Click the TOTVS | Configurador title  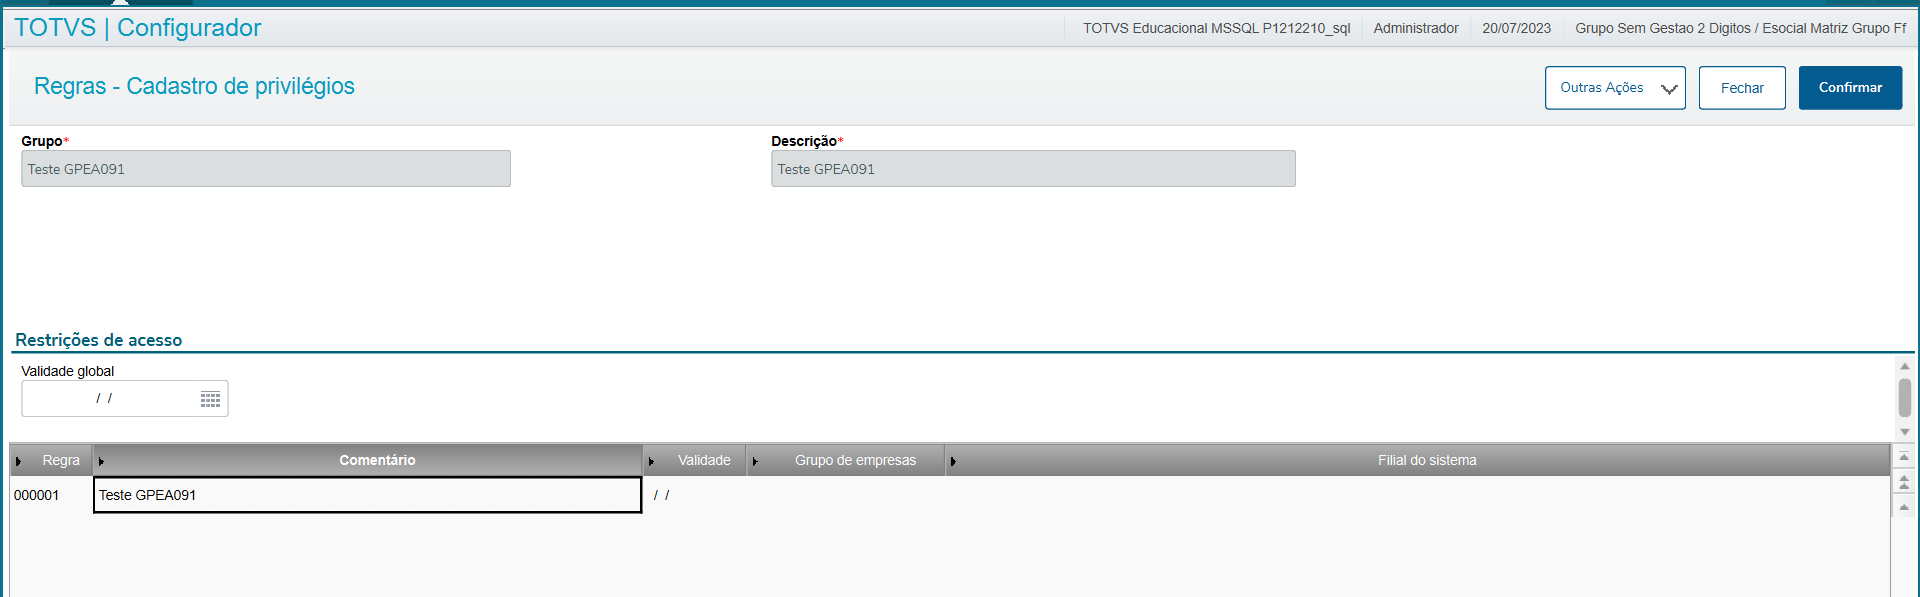[138, 28]
